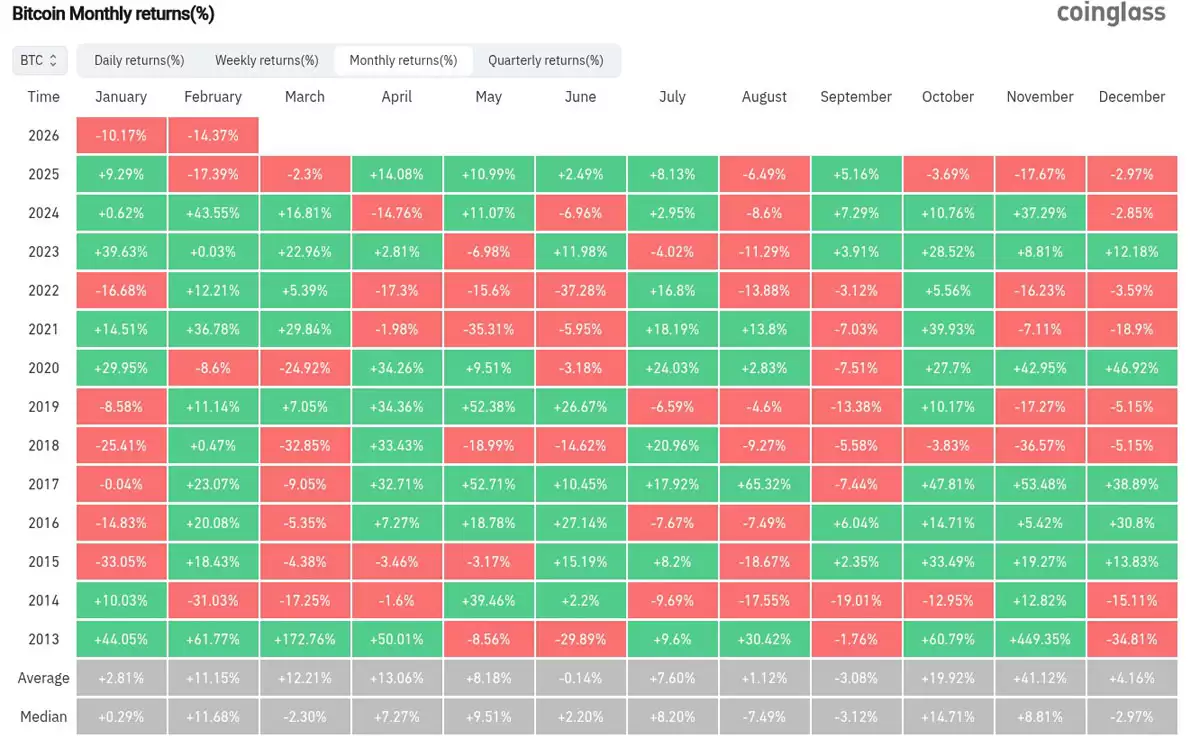This screenshot has height=739, width=1200.
Task: Click the December column header
Action: 1131,97
